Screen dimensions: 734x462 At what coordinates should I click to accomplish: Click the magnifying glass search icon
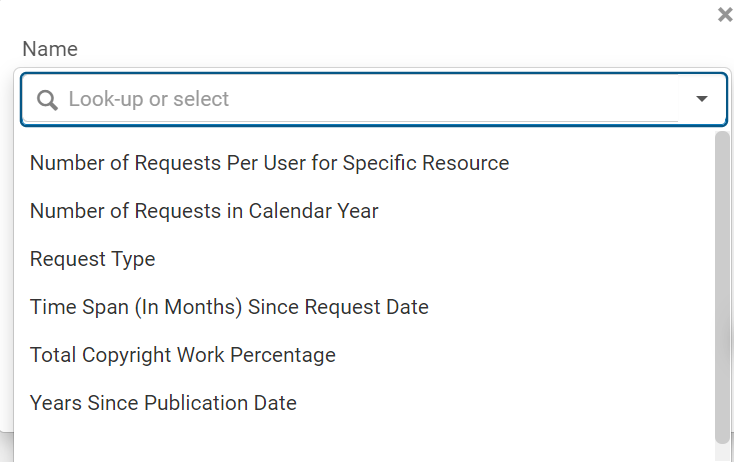tap(46, 100)
